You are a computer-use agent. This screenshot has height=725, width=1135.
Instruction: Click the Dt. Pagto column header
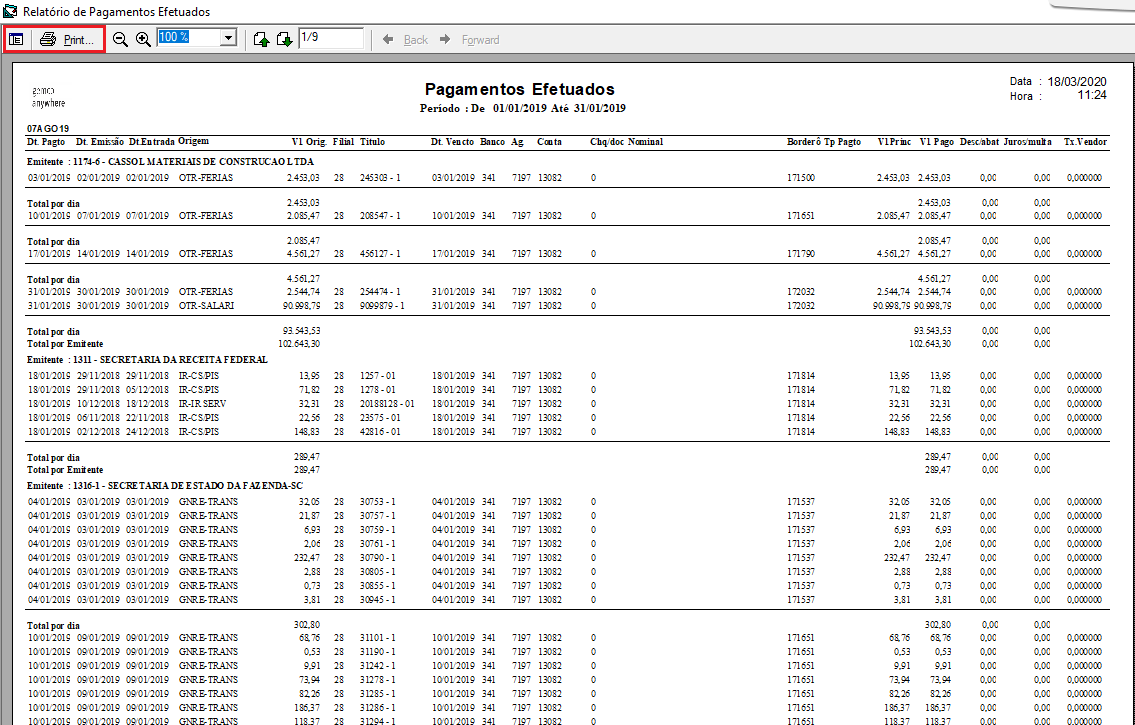46,142
